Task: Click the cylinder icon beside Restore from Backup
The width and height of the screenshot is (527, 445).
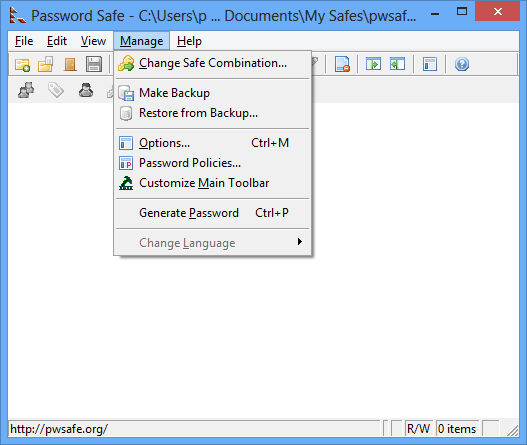Action: (x=126, y=114)
